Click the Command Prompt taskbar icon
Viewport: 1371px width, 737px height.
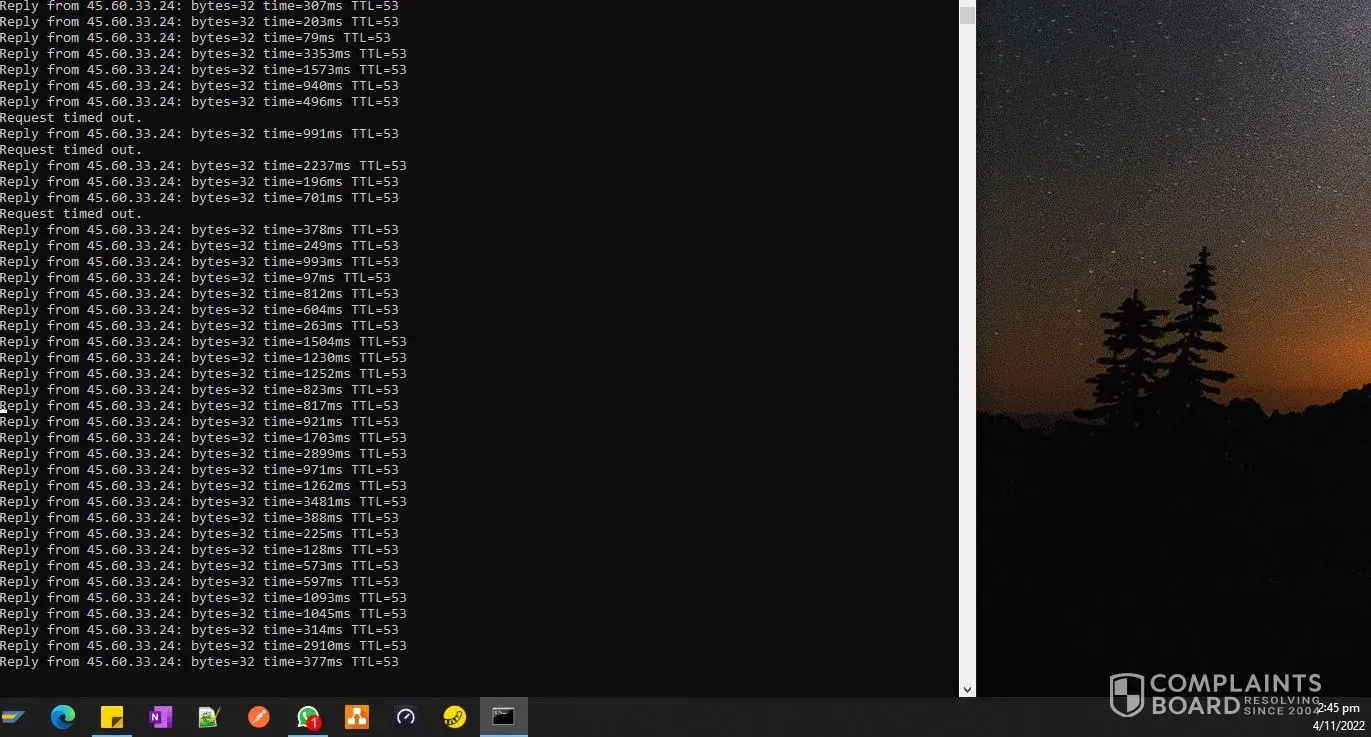(503, 717)
